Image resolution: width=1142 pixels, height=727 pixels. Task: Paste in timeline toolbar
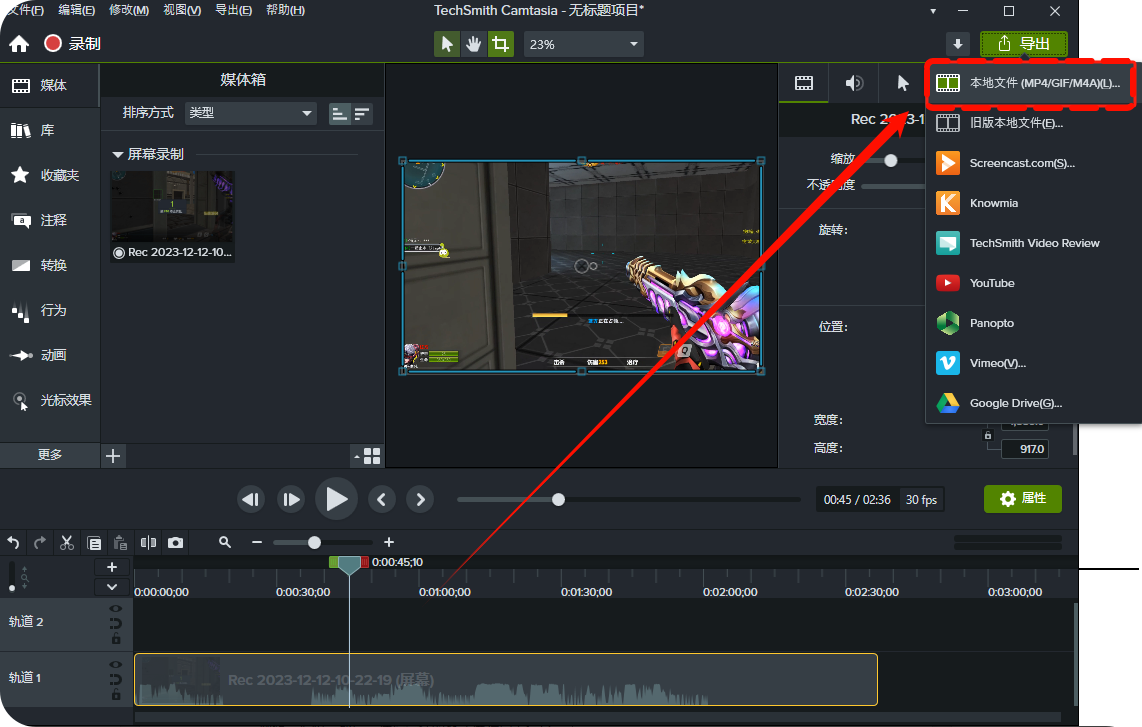click(x=120, y=543)
